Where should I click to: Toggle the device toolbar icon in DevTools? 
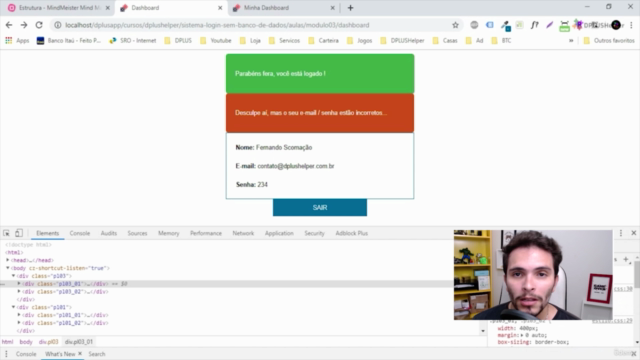(x=19, y=233)
